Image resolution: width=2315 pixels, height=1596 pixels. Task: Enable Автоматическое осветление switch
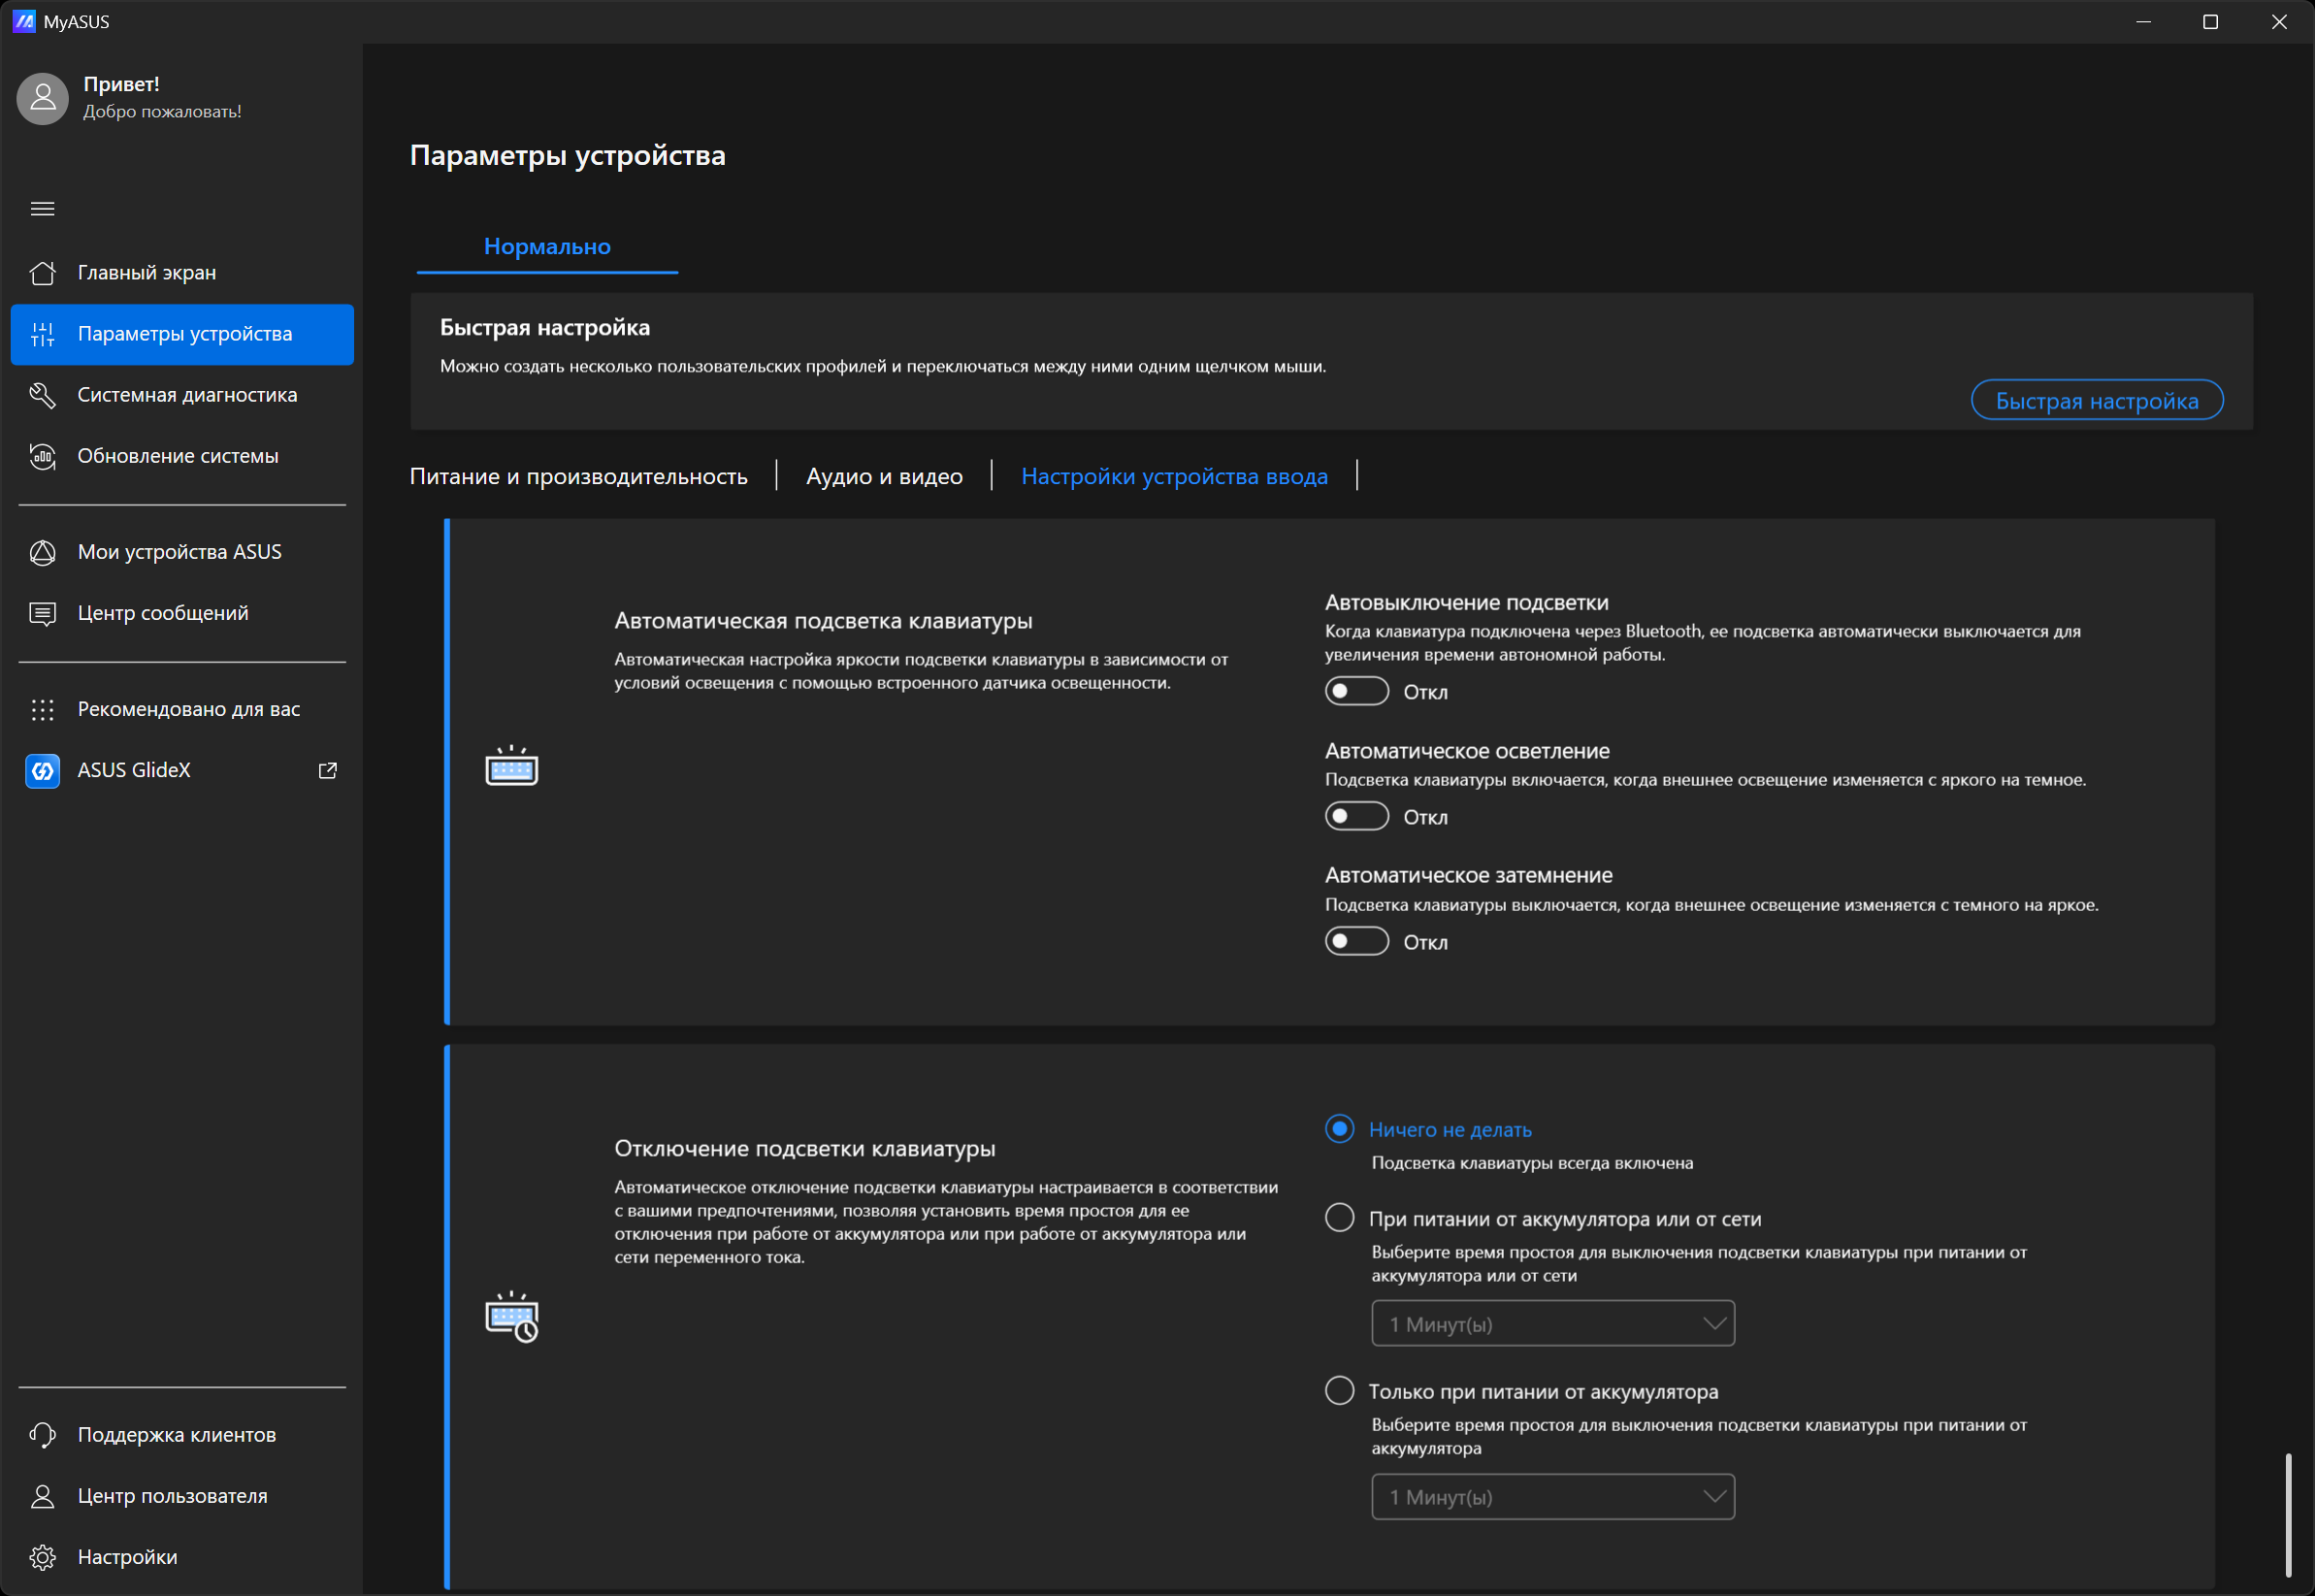[x=1357, y=816]
